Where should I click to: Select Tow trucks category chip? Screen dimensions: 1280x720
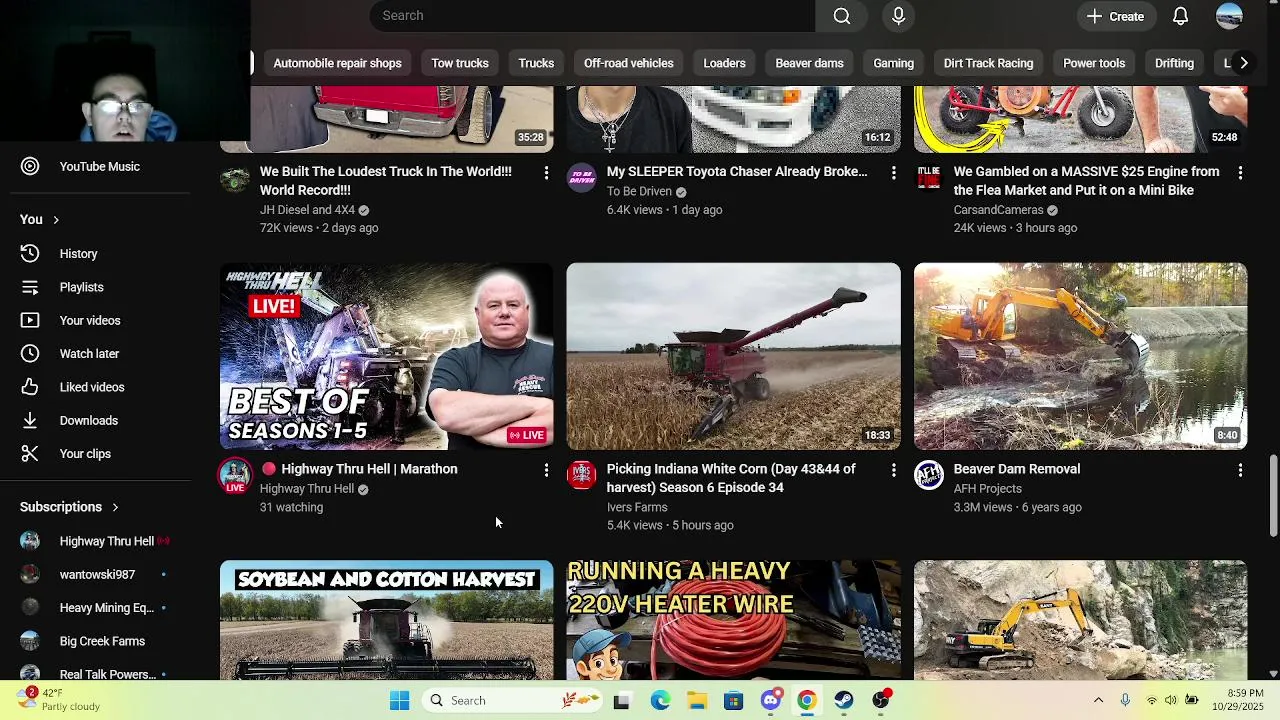click(x=460, y=63)
